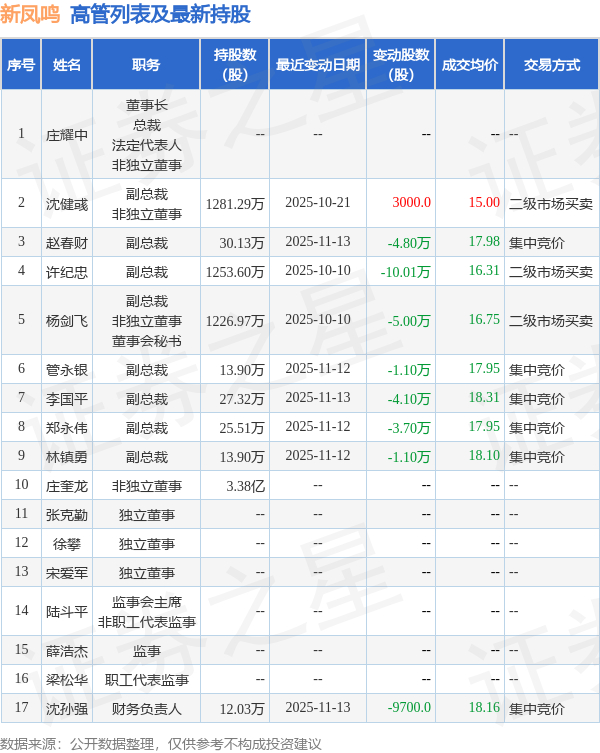Select the name 张克勤
Image resolution: width=600 pixels, height=753 pixels.
click(x=67, y=515)
